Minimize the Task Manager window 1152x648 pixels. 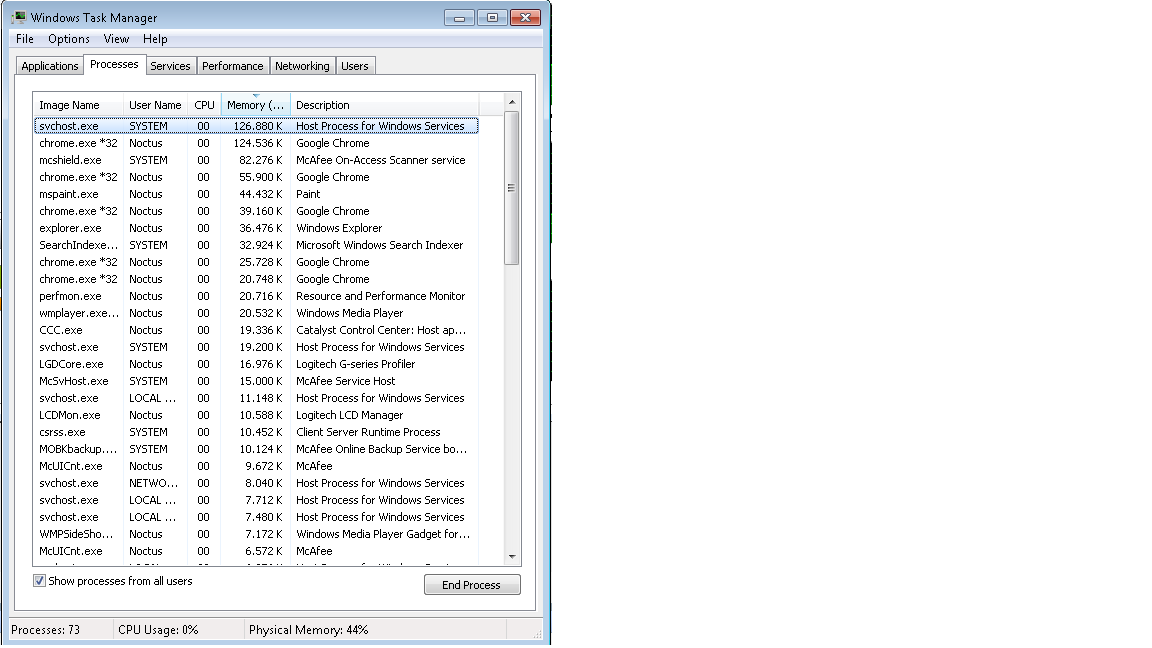tap(459, 18)
